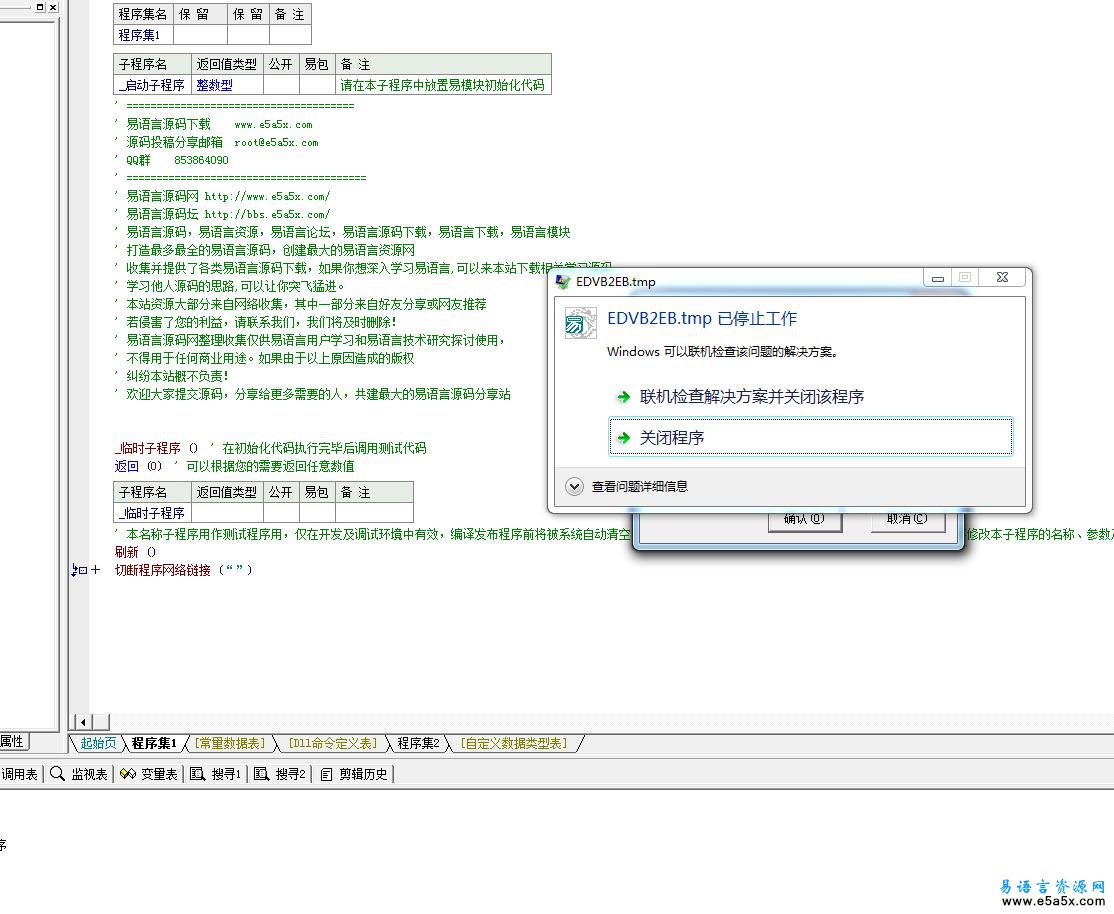Screen dimensions: 1114x914
Task: Click the 整数型 return type cell
Action: tap(227, 85)
